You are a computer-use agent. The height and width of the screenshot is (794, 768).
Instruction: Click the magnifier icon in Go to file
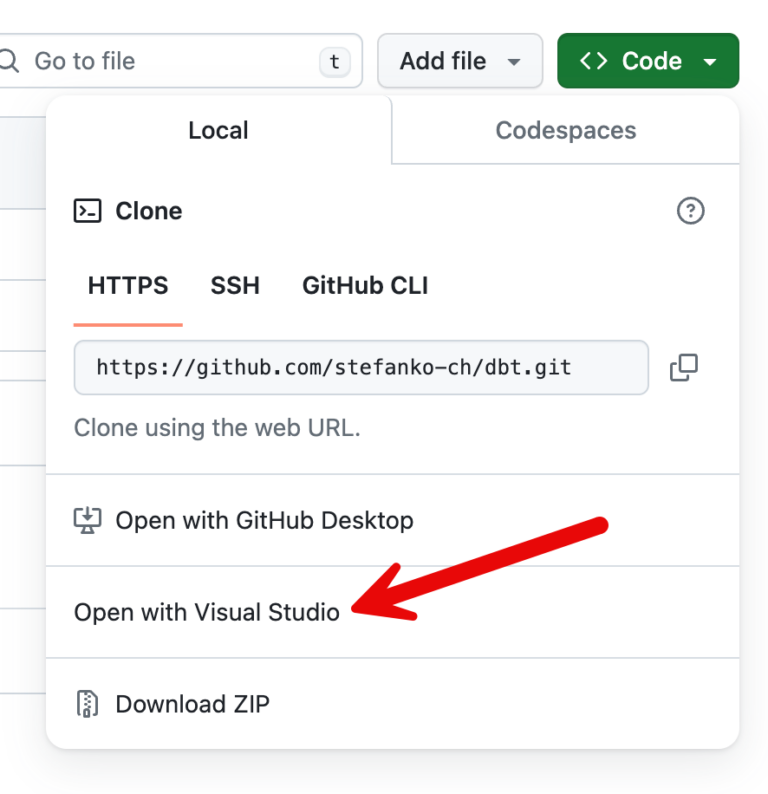coord(10,61)
